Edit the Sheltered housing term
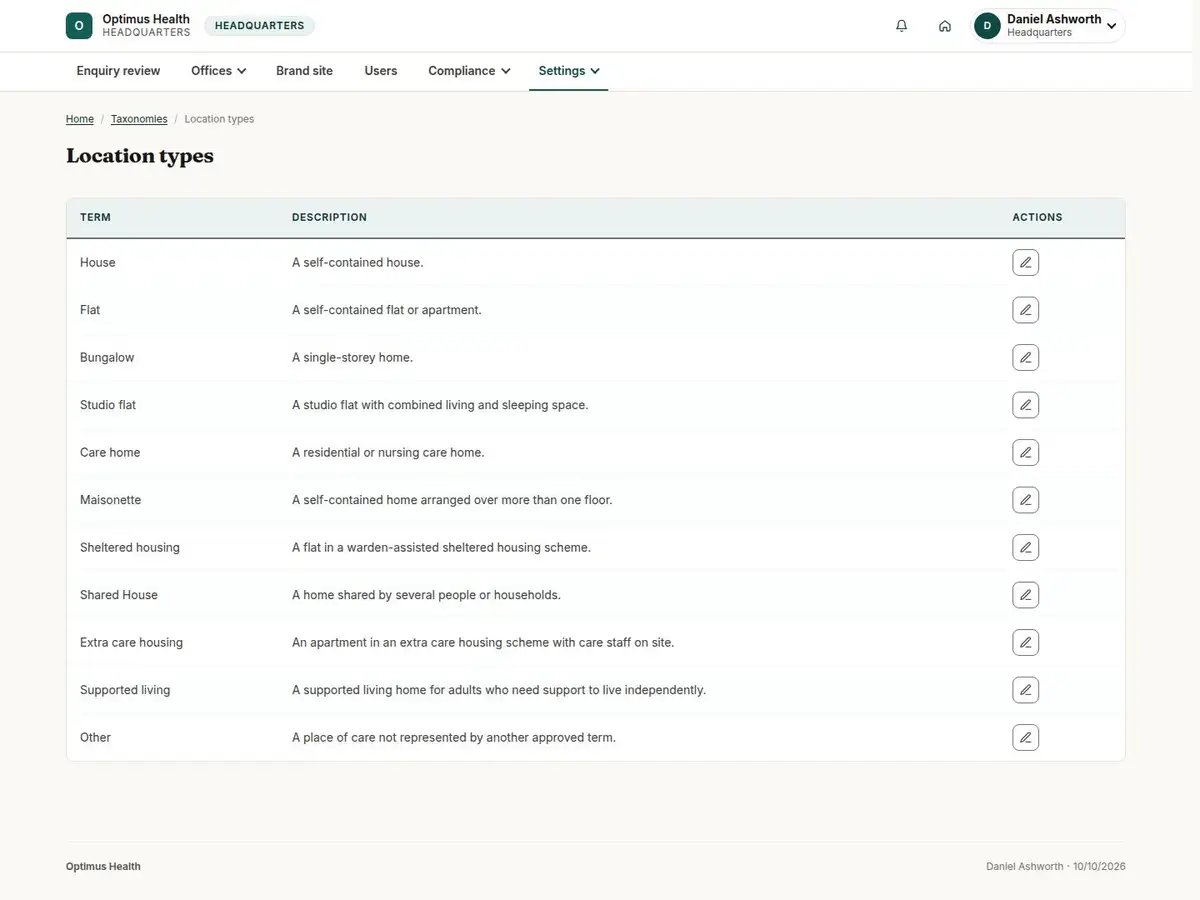The width and height of the screenshot is (1200, 900). click(x=1025, y=548)
